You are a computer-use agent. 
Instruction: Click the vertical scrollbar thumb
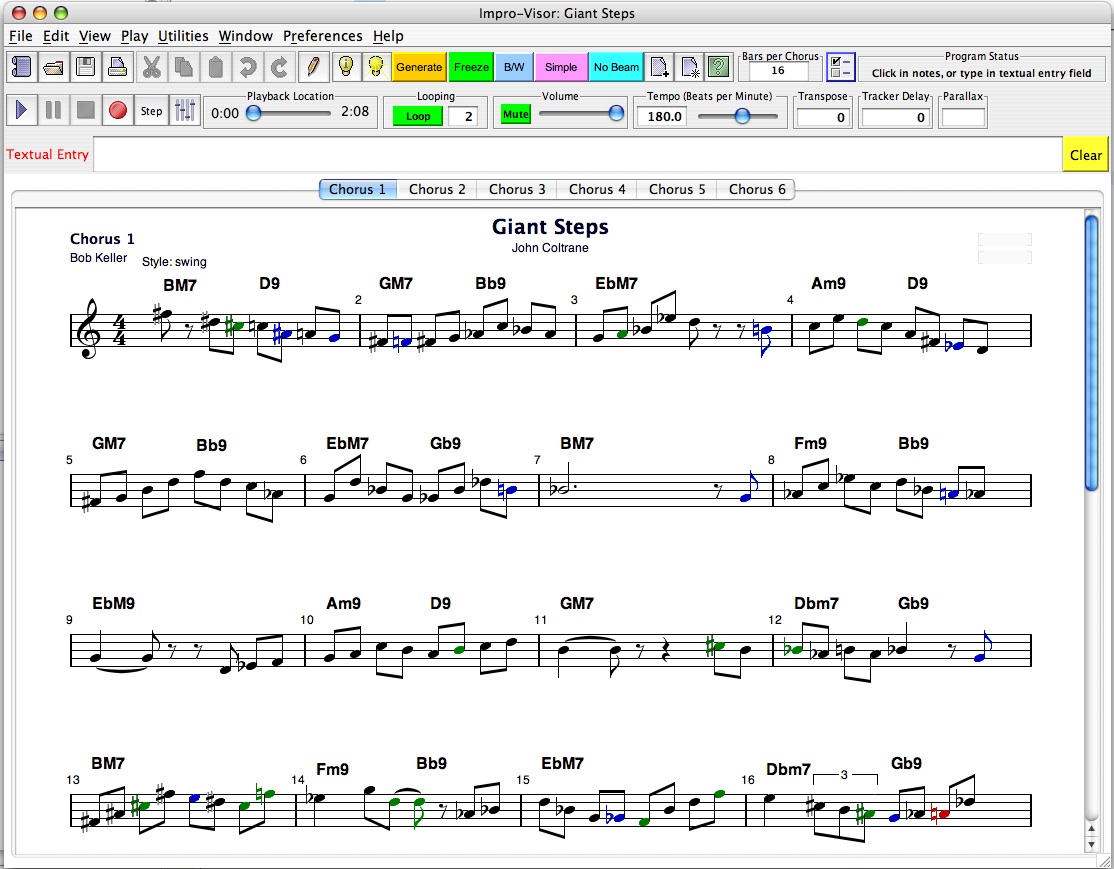1092,352
